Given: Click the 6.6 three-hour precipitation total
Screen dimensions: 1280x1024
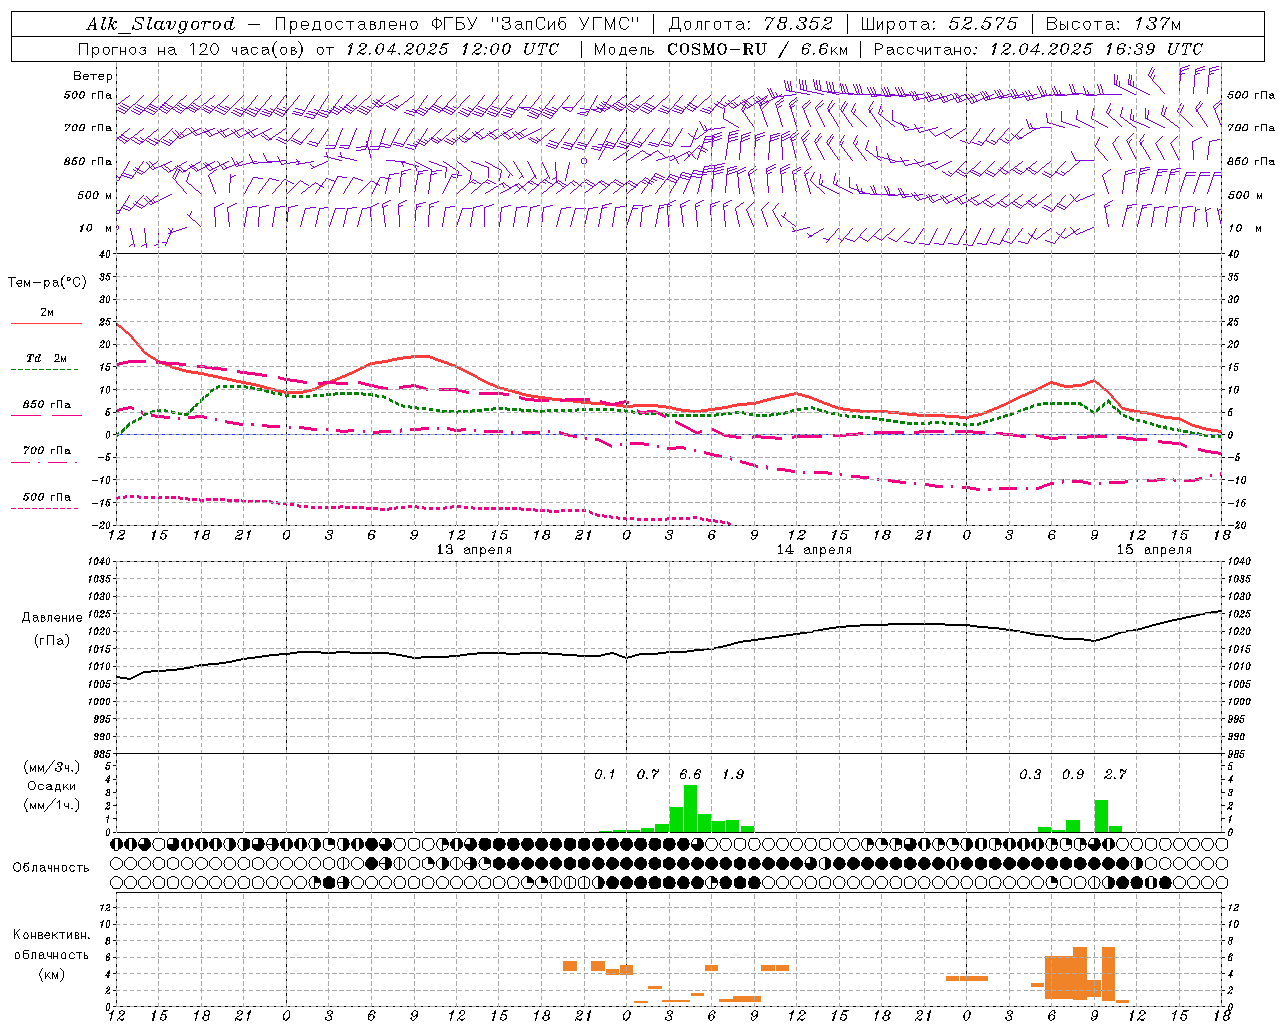Looking at the screenshot, I should (690, 774).
